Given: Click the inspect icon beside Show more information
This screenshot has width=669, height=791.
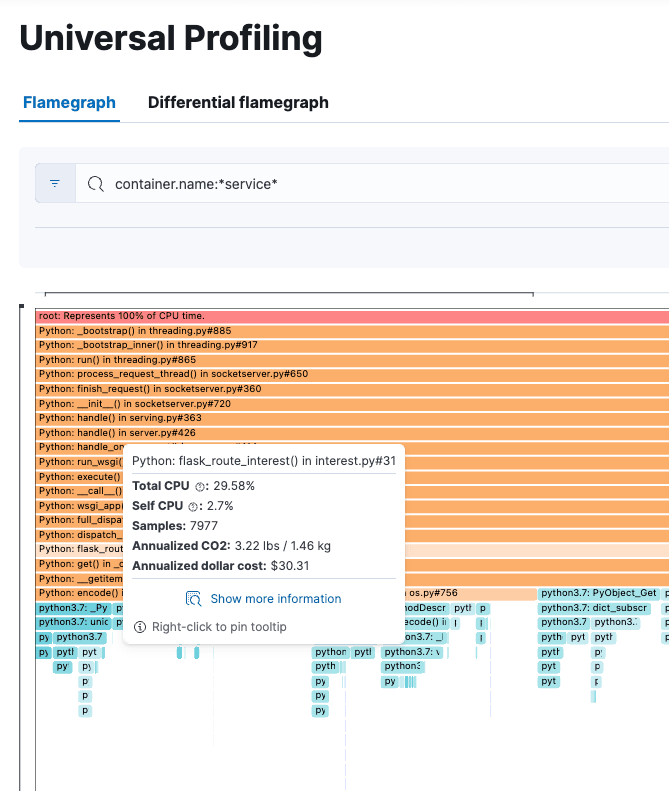Looking at the screenshot, I should (x=195, y=599).
